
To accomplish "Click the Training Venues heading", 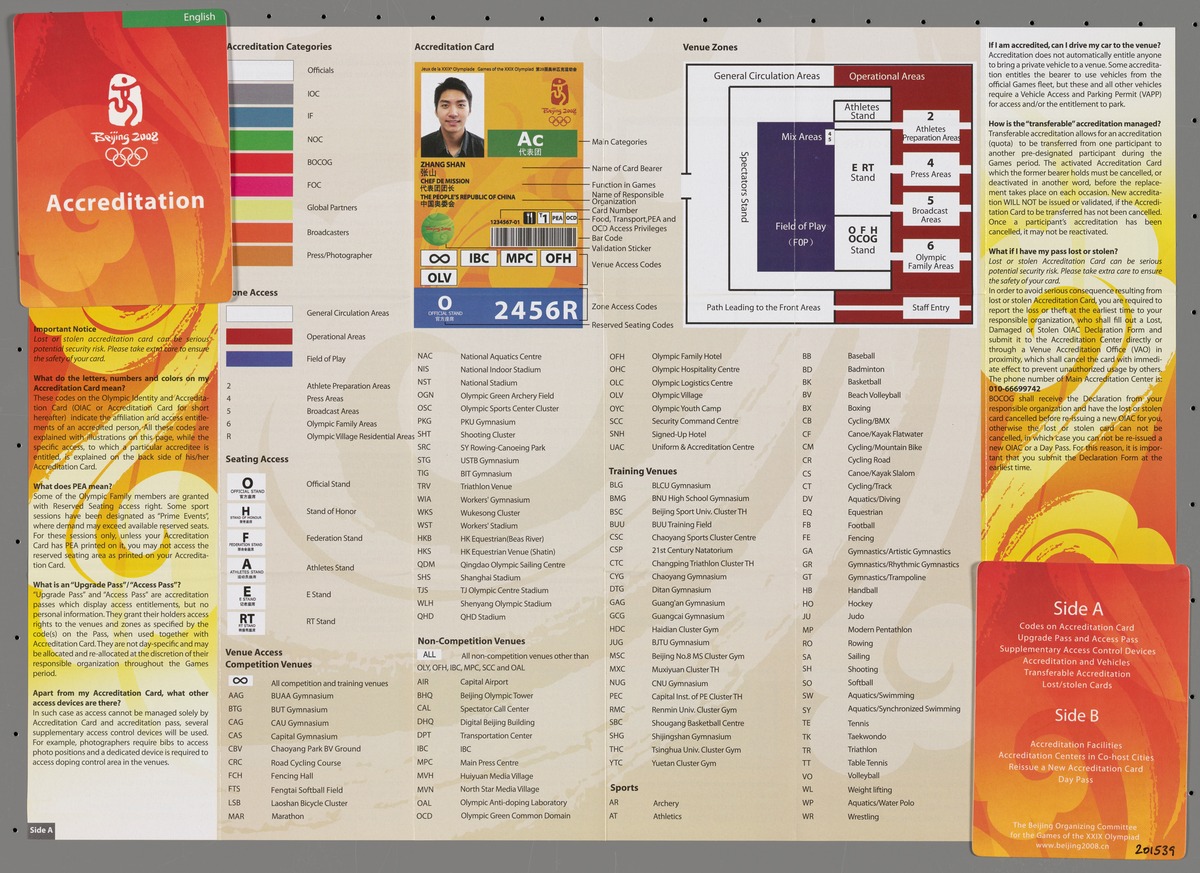I will (643, 471).
